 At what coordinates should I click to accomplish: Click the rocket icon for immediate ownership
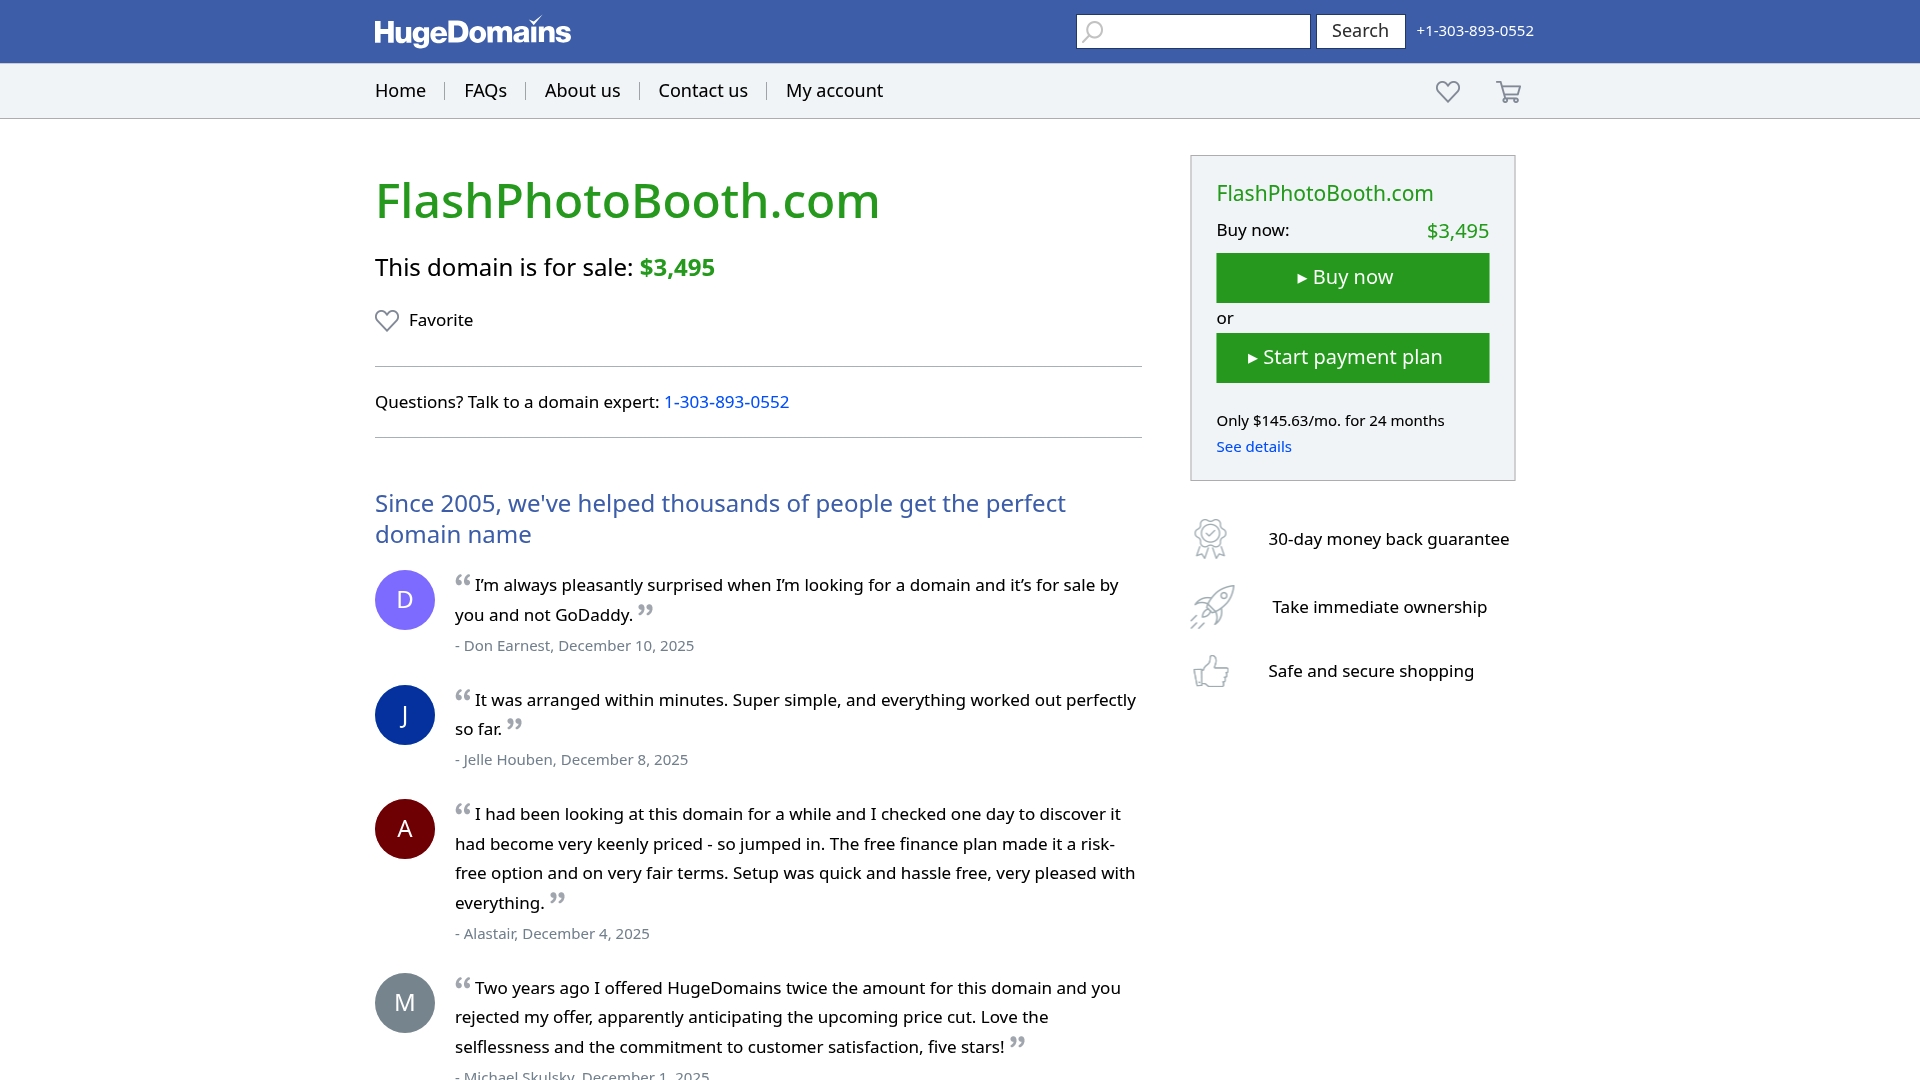(1211, 606)
